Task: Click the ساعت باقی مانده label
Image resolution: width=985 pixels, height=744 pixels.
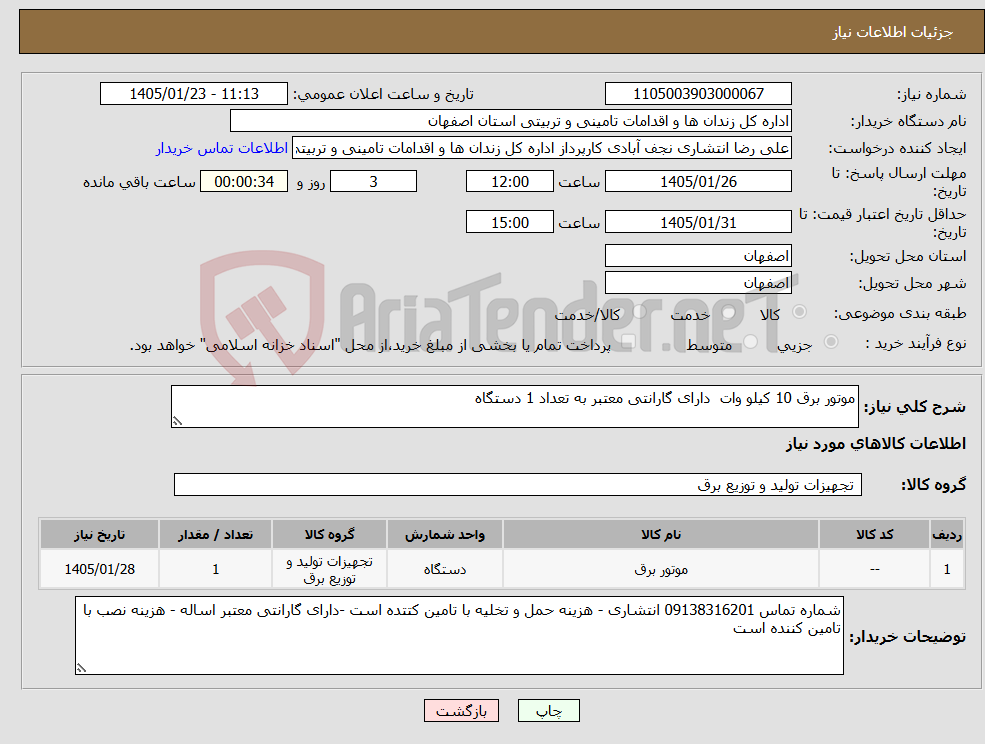Action: 139,182
